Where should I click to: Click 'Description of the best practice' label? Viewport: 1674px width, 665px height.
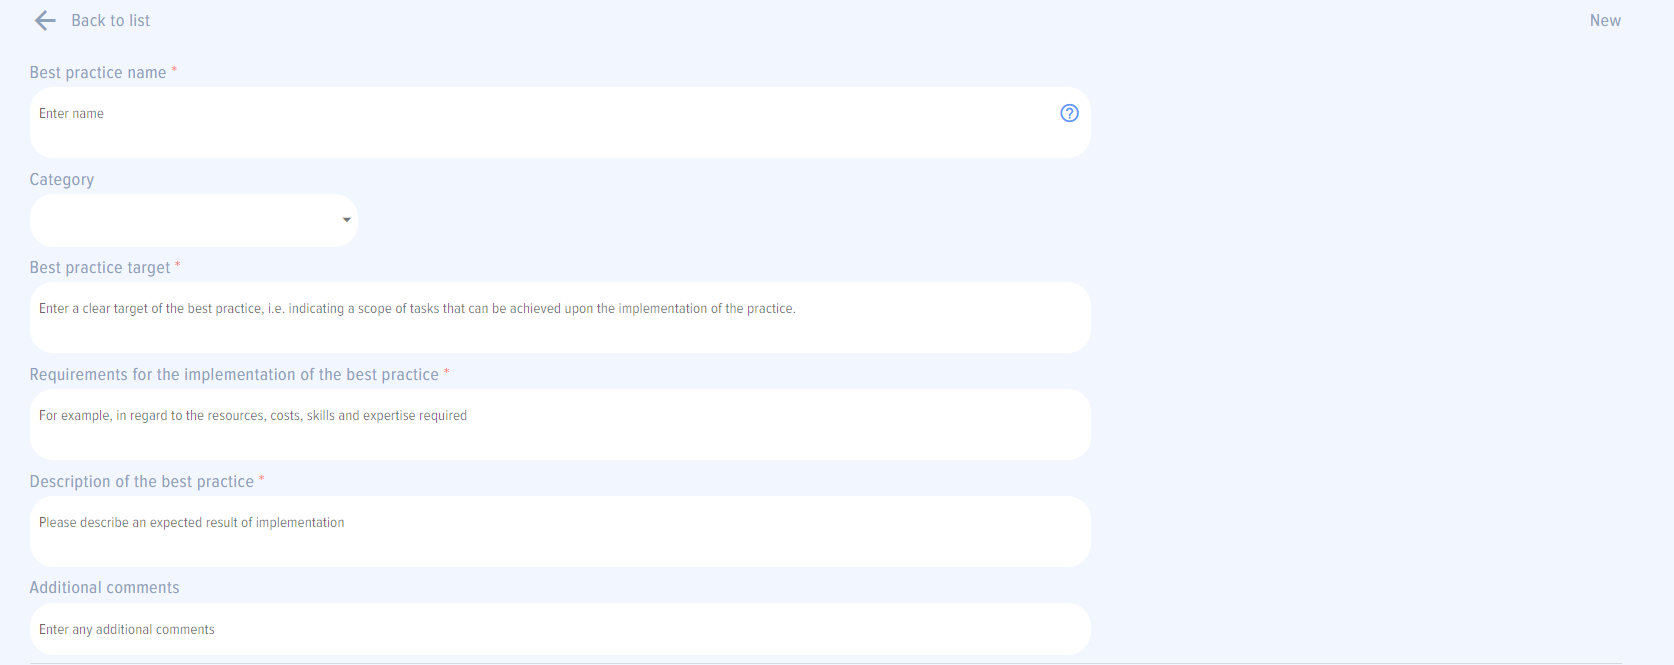click(x=142, y=482)
